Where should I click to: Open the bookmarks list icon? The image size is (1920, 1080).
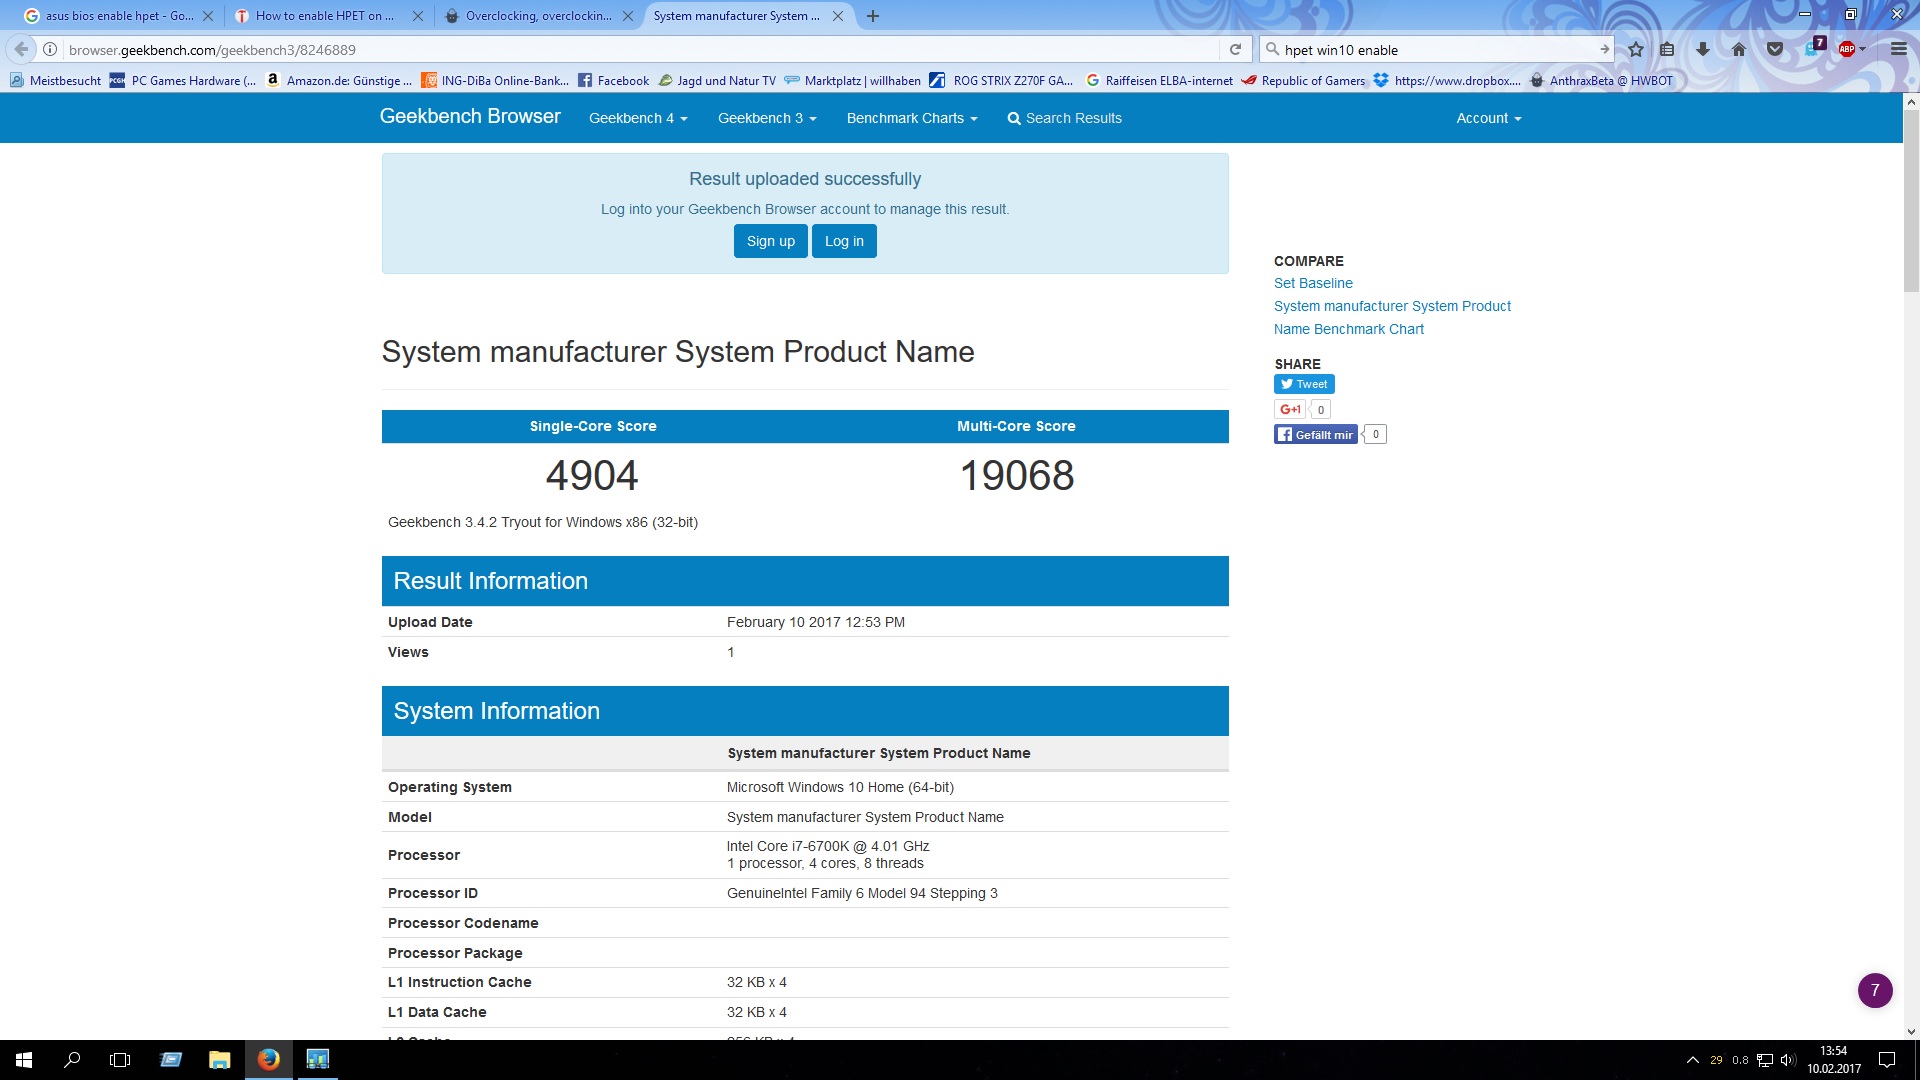[1667, 49]
